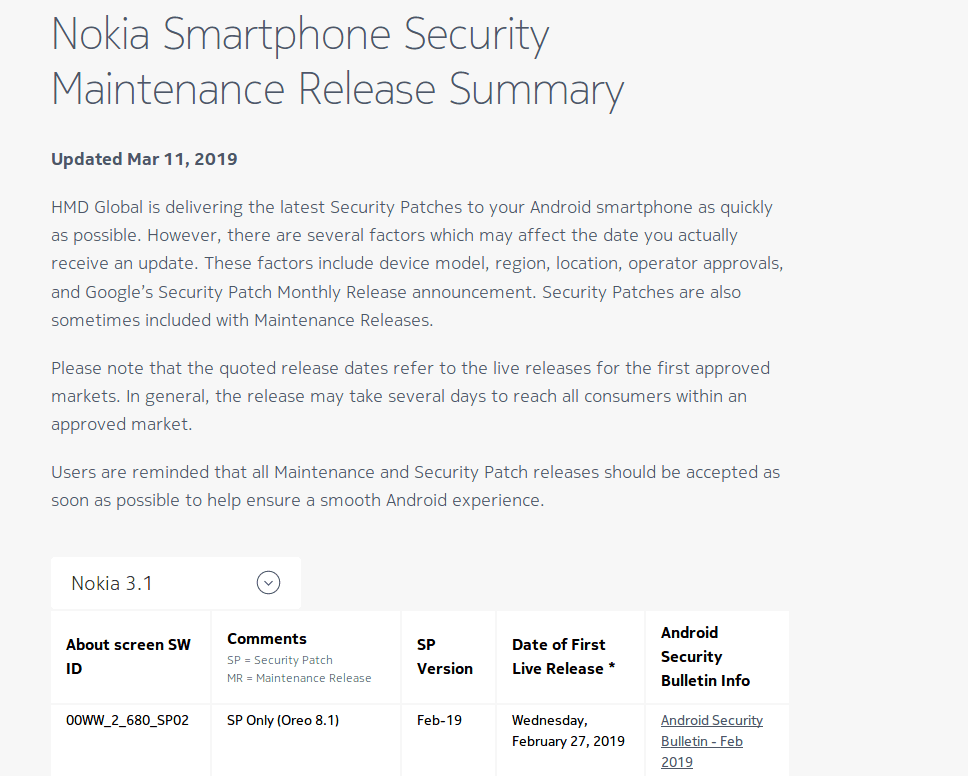The image size is (968, 776).
Task: Click the Wednesday, February 27, 2019 date cell
Action: (568, 731)
